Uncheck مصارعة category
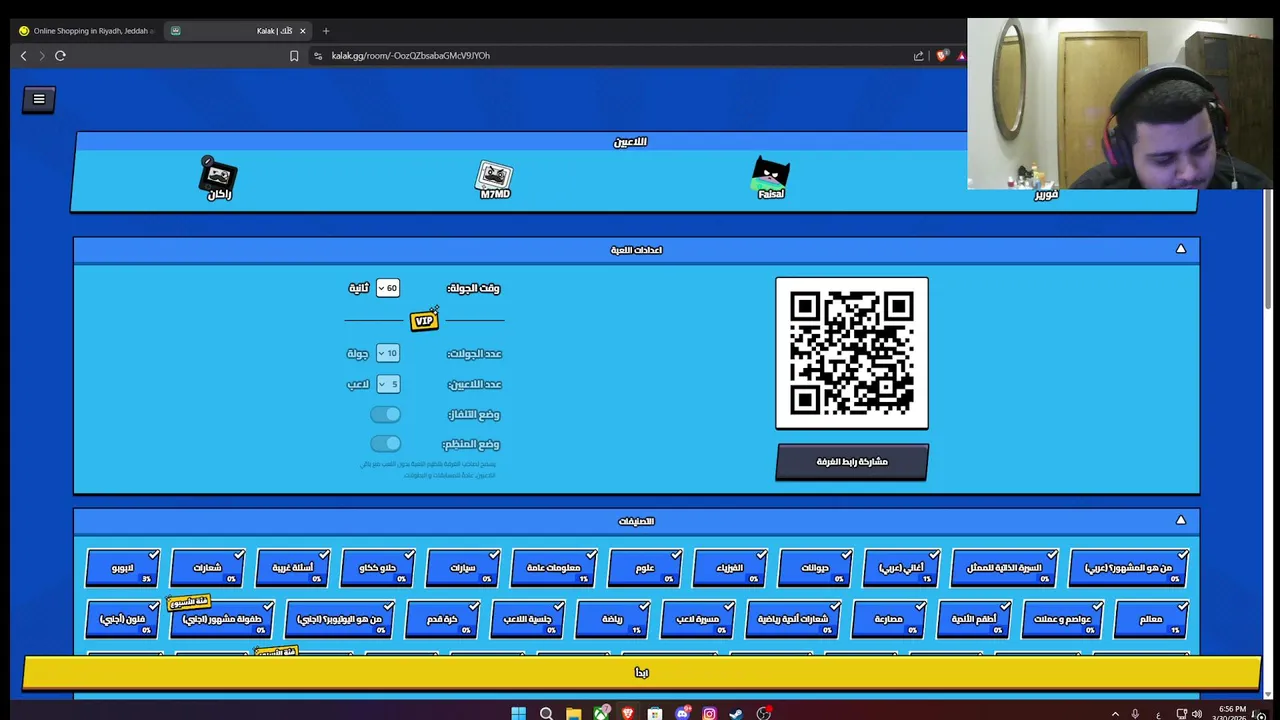The height and width of the screenshot is (720, 1280). (889, 619)
